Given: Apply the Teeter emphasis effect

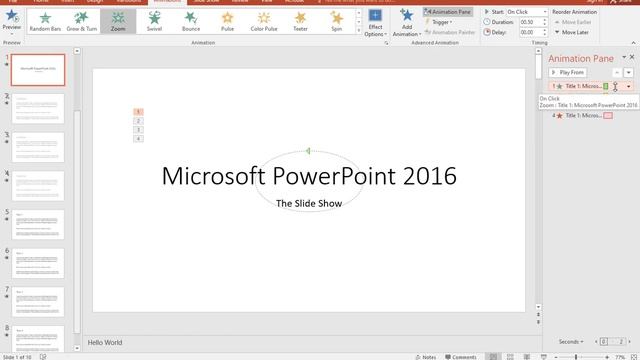Looking at the screenshot, I should (x=300, y=21).
